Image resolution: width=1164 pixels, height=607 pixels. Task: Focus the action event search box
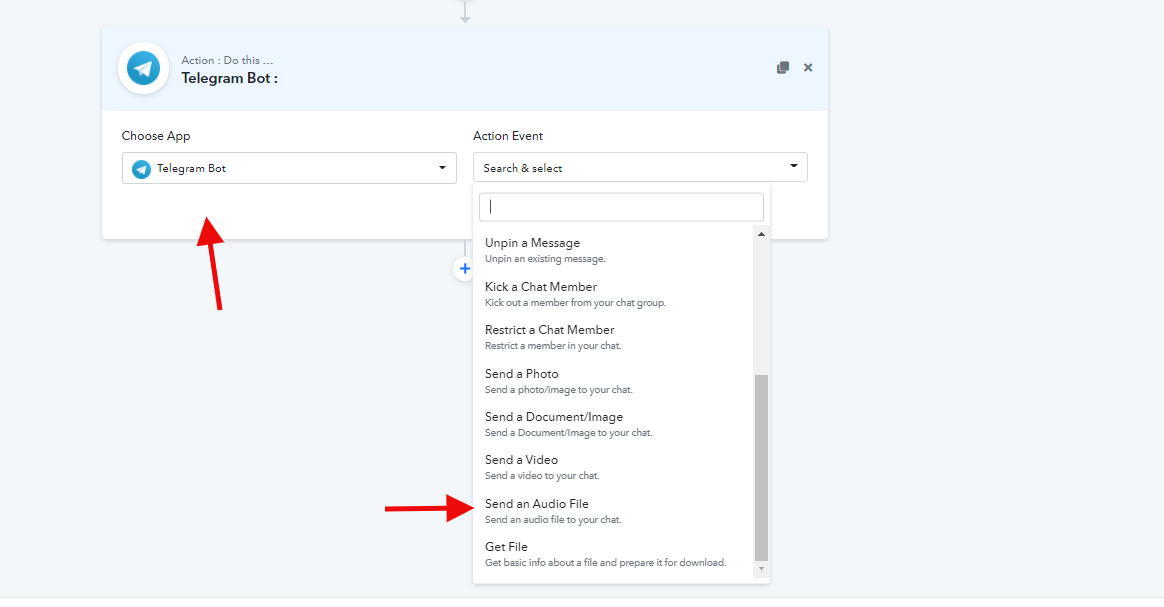click(x=621, y=207)
